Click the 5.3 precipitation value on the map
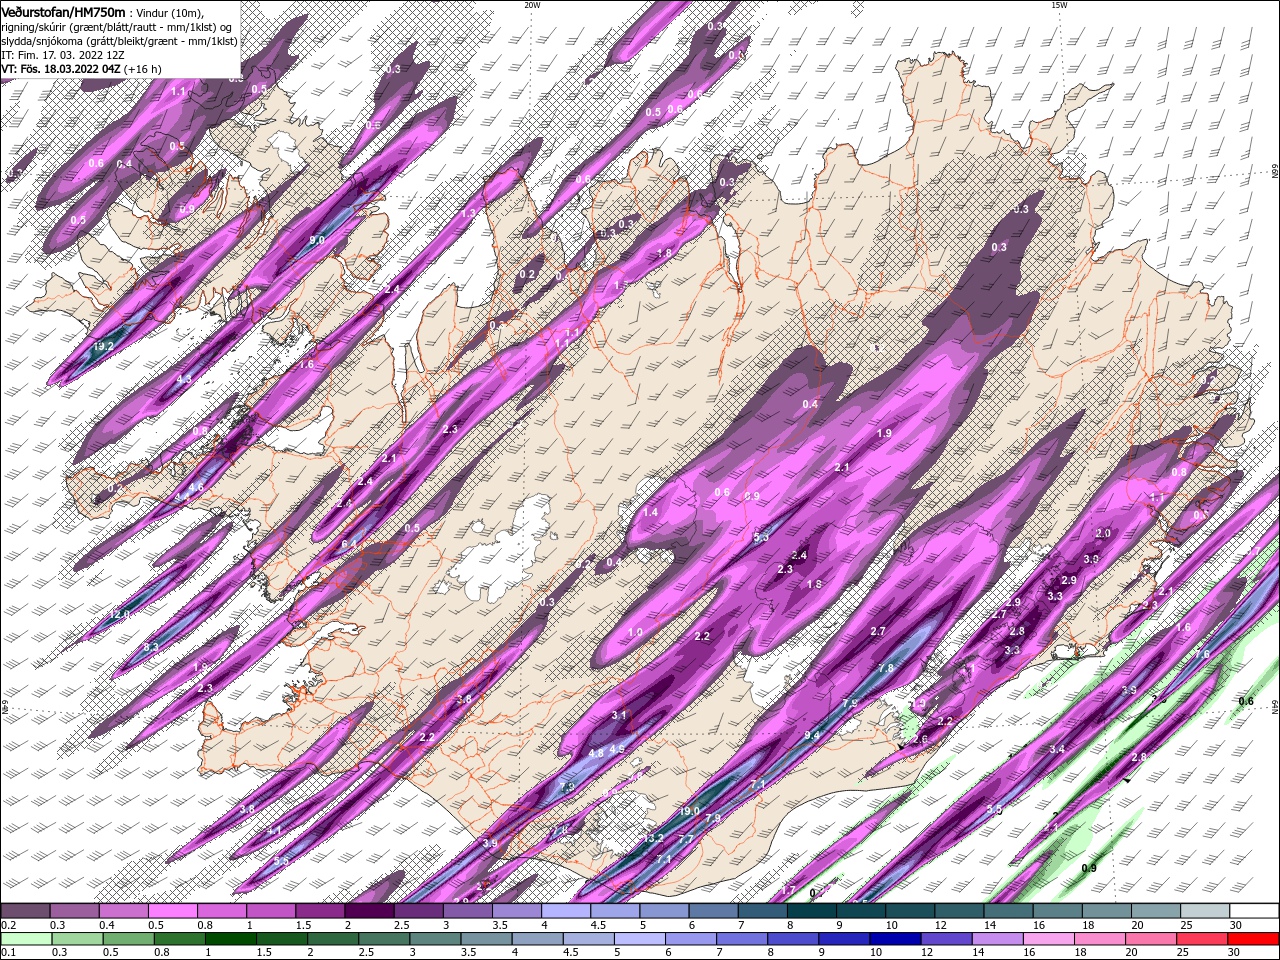Screen dimensions: 1280x960 (x=761, y=538)
